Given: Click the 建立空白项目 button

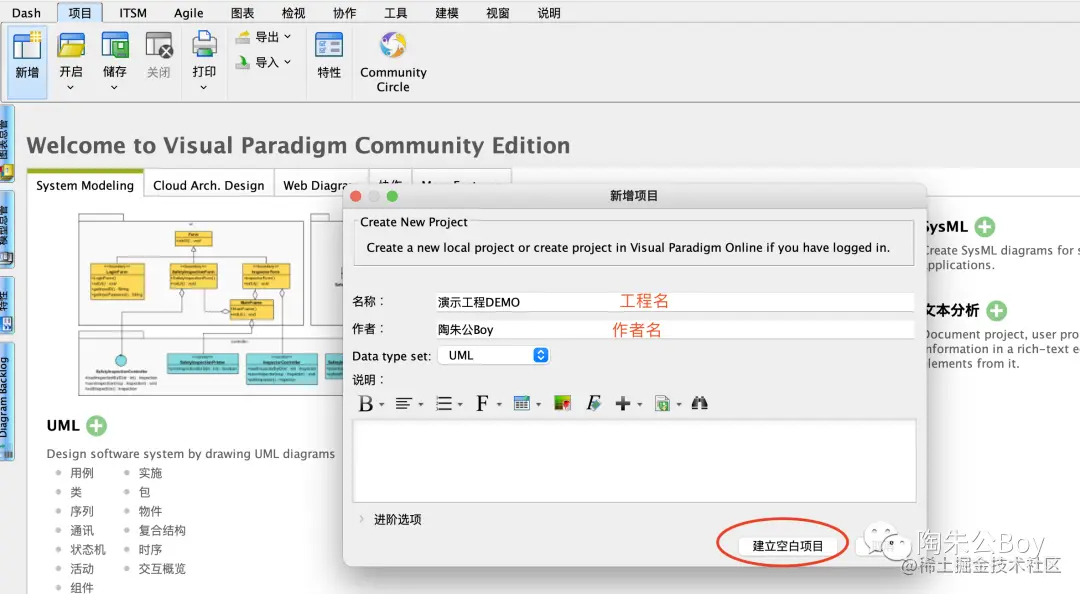Looking at the screenshot, I should pos(787,546).
